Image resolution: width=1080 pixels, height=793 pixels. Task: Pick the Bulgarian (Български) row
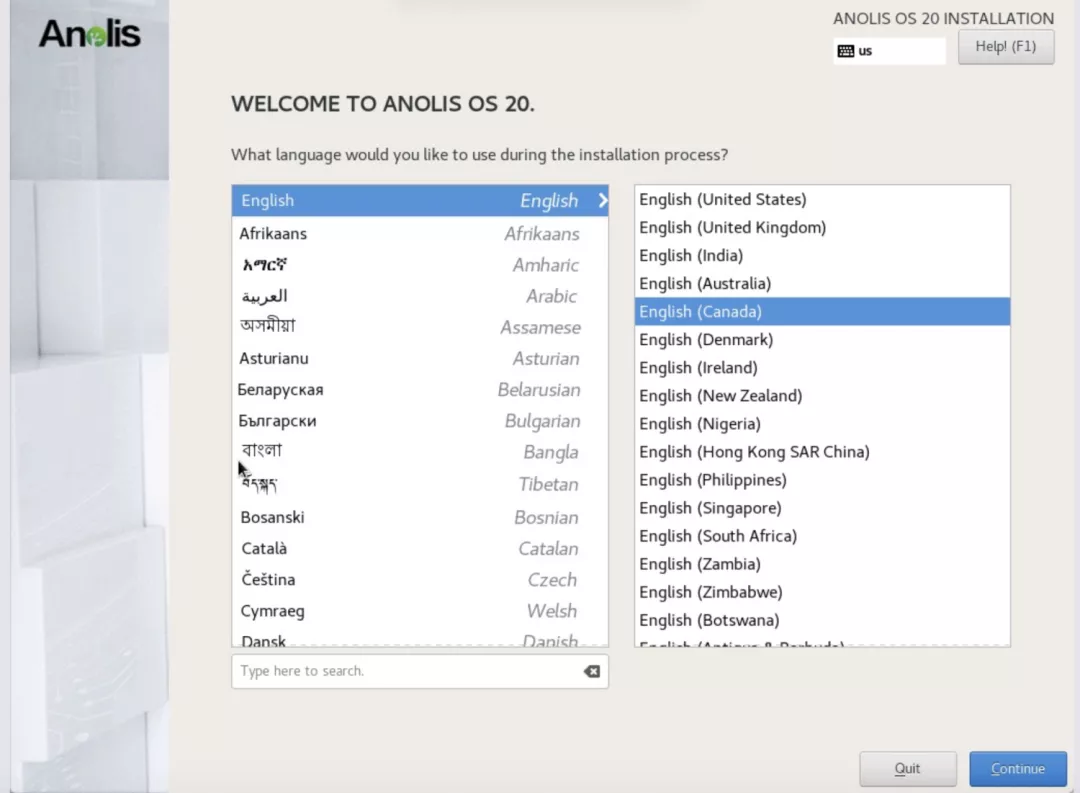(x=420, y=421)
